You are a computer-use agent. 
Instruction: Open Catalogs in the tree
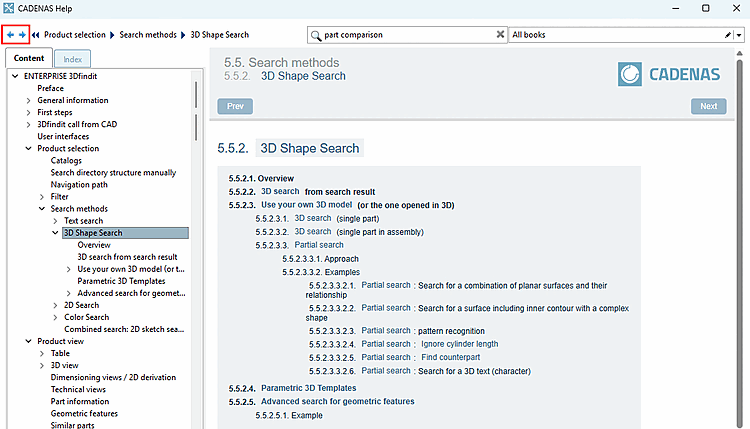tap(66, 161)
